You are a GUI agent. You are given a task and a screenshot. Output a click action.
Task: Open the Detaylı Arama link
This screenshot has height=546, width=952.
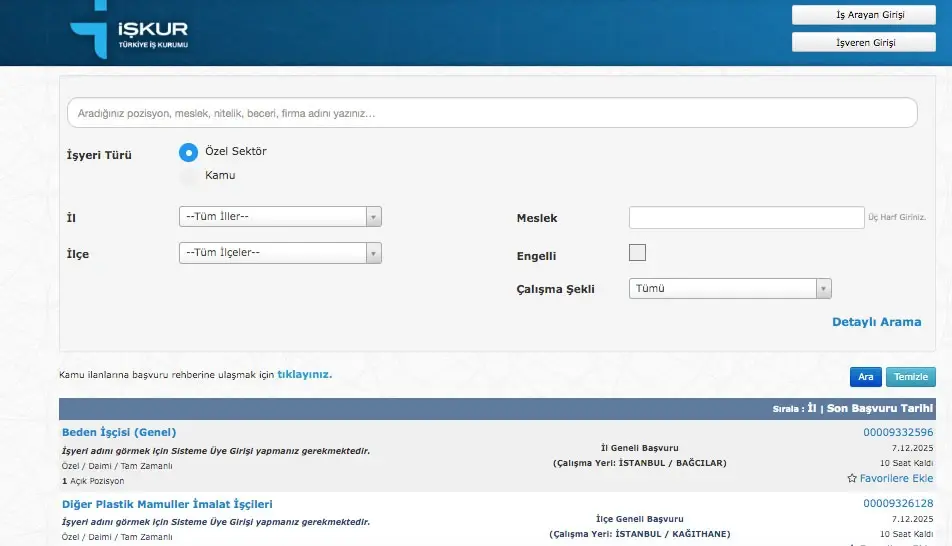[876, 322]
